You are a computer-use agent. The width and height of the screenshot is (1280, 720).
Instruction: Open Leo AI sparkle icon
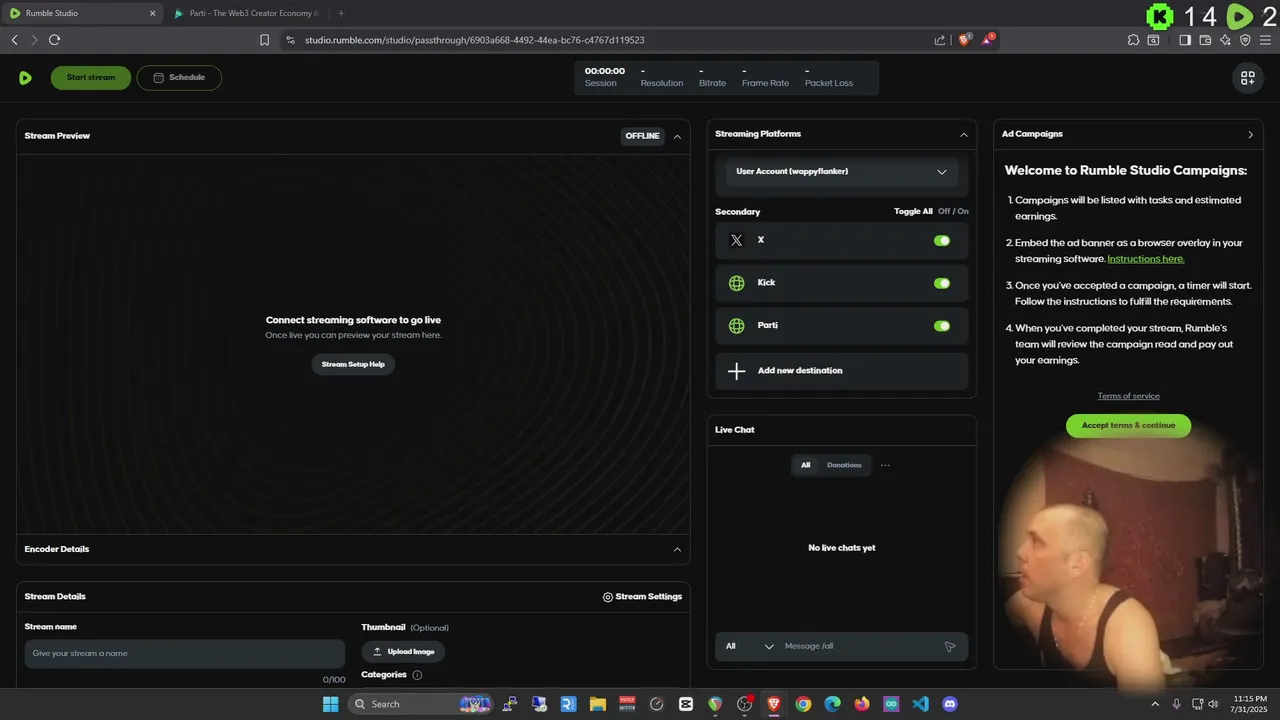[1225, 40]
